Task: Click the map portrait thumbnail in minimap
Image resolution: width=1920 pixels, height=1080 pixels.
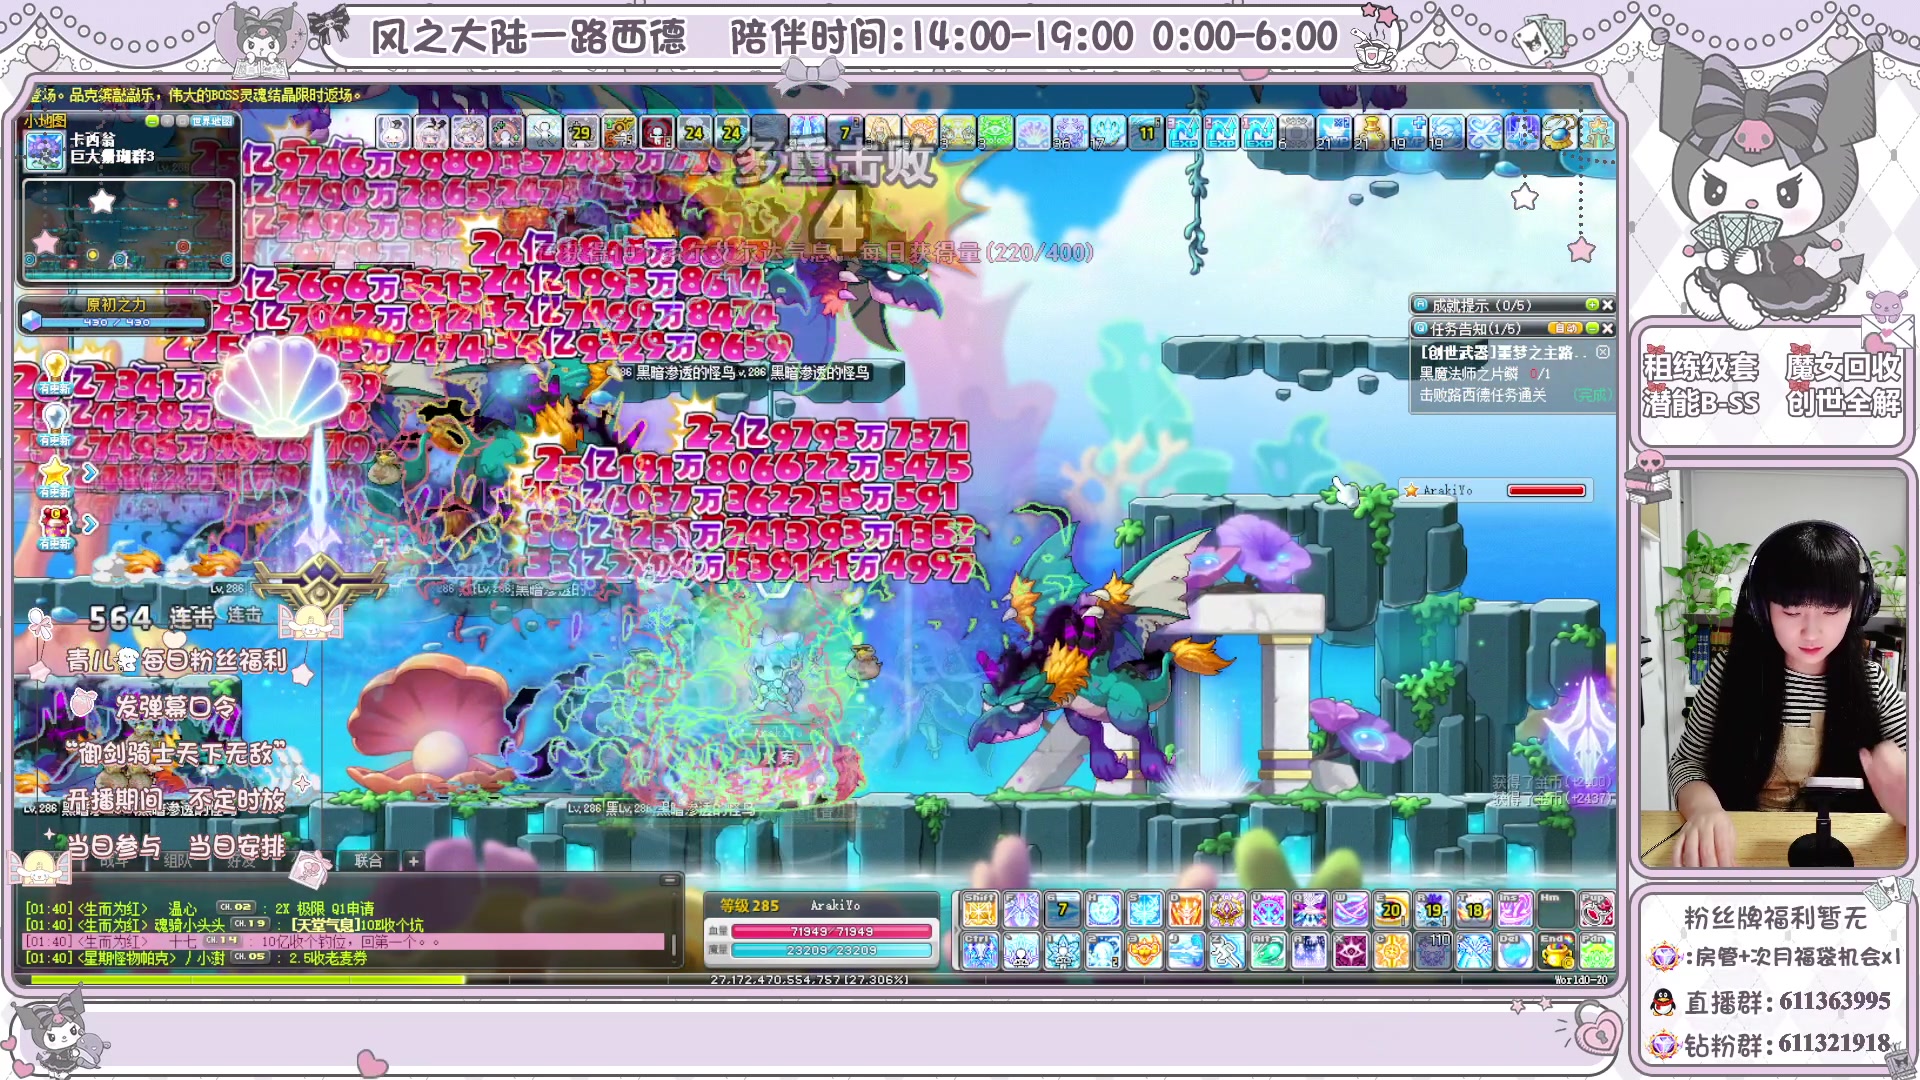Action: (45, 151)
